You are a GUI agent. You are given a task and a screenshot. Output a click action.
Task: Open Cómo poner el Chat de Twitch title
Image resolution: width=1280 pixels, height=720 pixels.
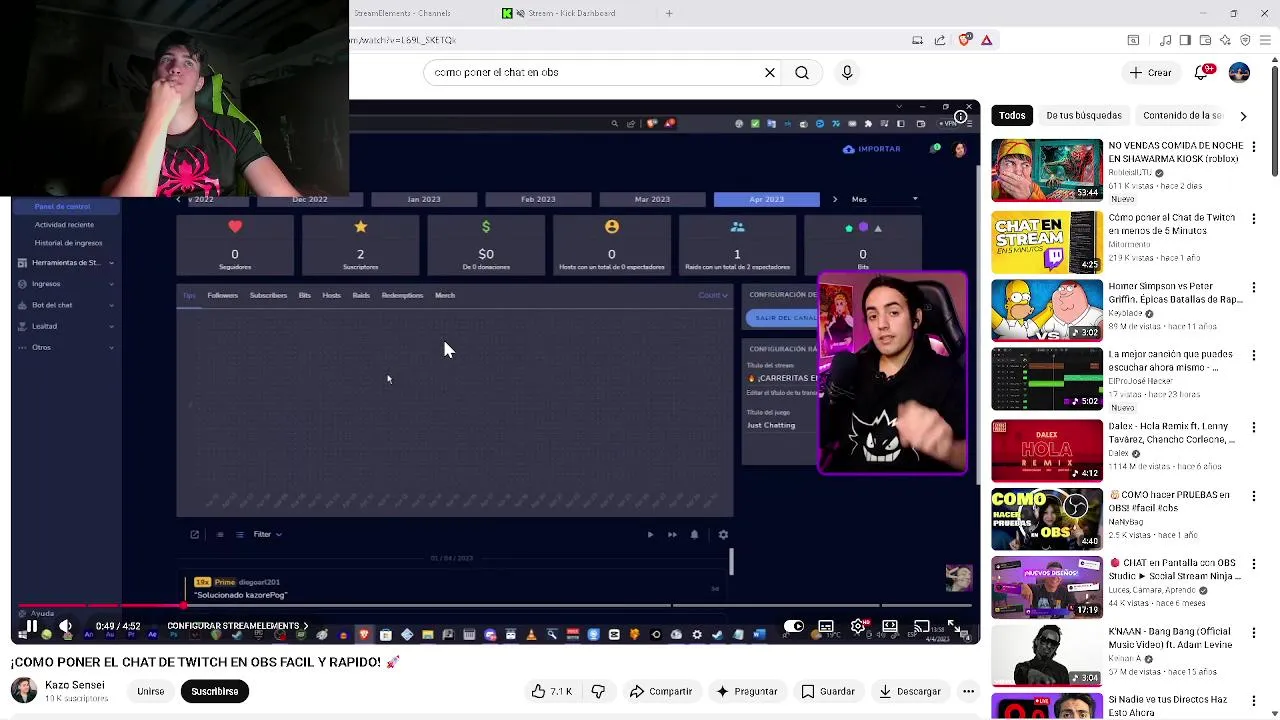[1171, 224]
